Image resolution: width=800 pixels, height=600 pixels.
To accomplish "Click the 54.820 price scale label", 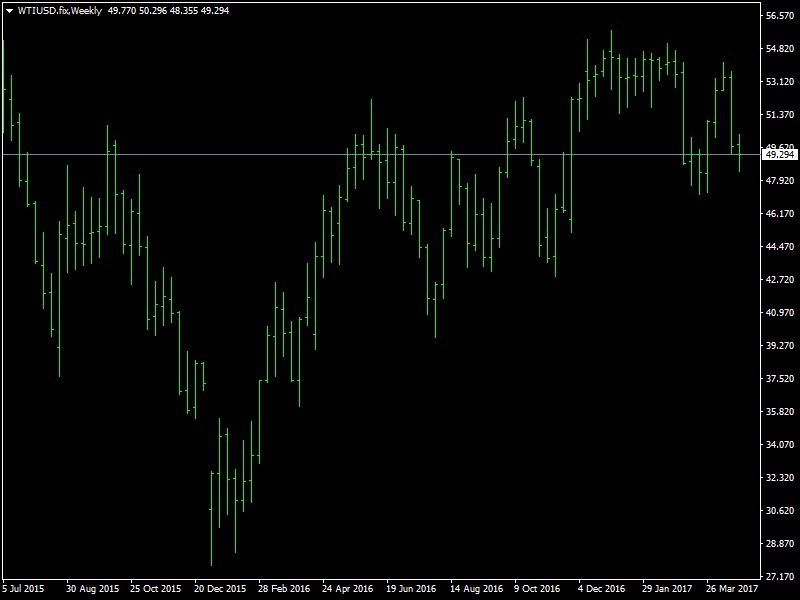I will pyautogui.click(x=780, y=48).
